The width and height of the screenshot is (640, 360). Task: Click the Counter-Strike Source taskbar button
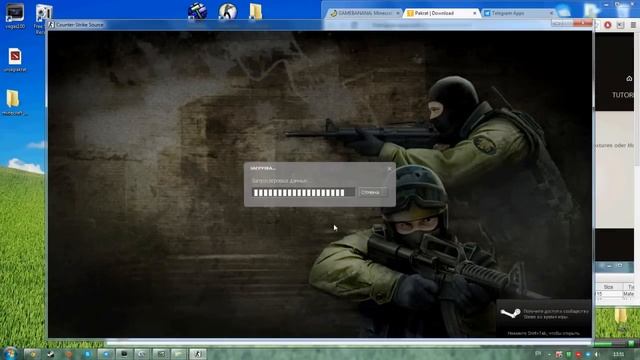tap(198, 354)
